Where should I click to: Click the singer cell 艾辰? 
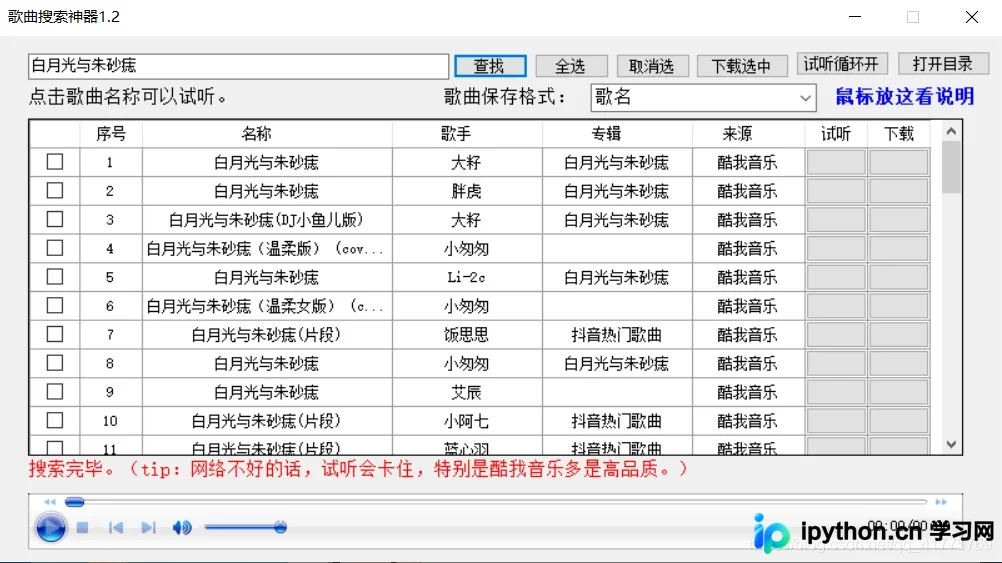(466, 392)
